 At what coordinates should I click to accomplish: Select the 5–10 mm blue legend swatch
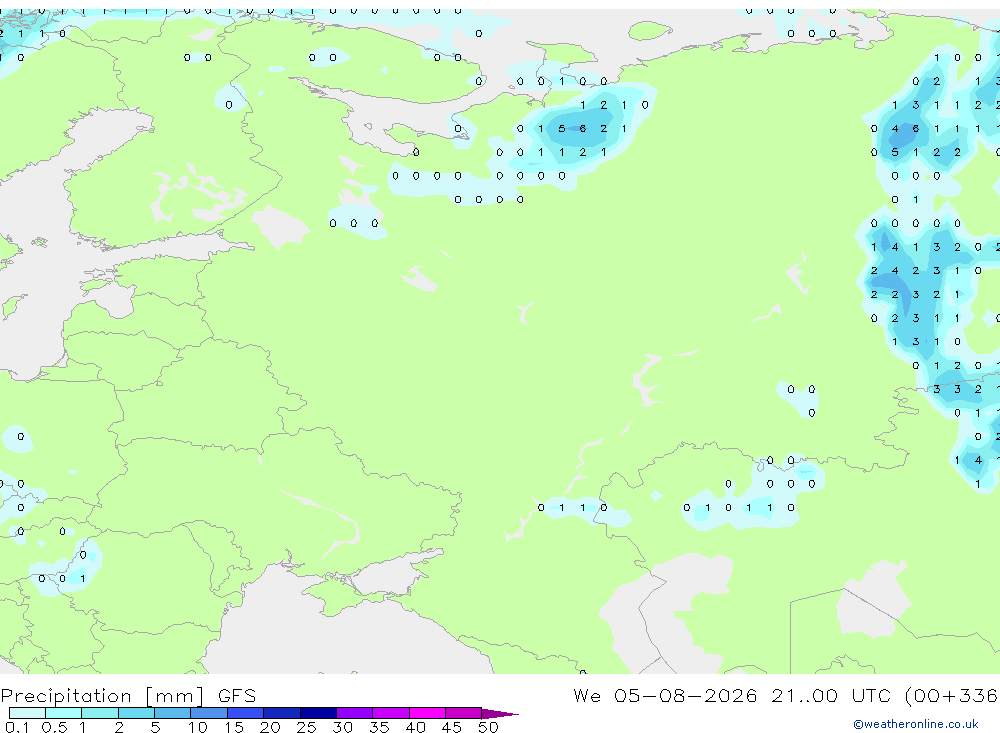tap(172, 713)
